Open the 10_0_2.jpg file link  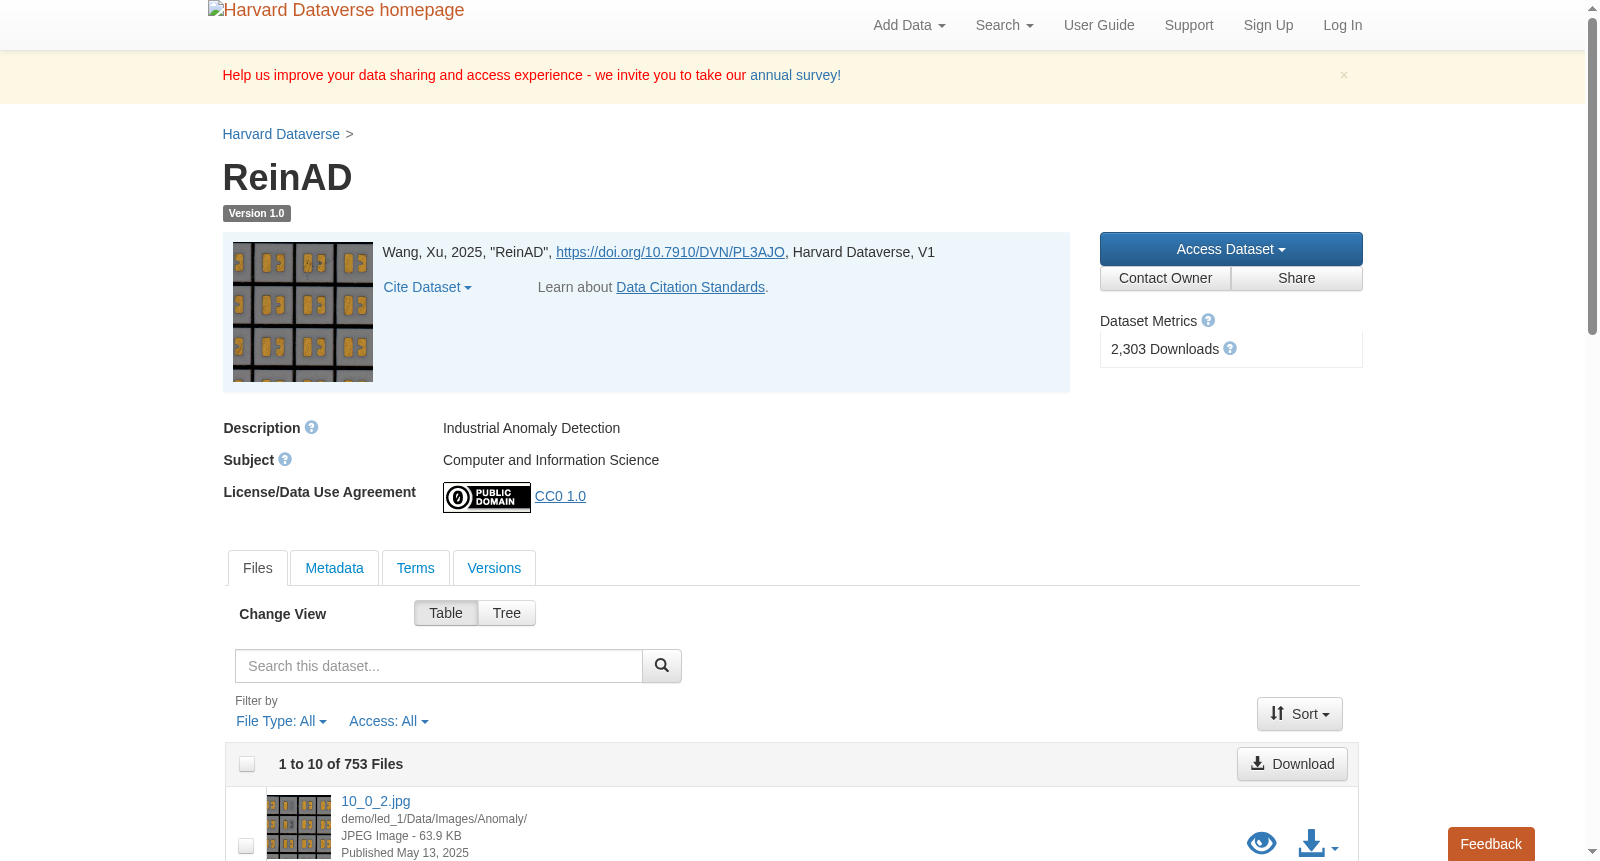click(376, 801)
